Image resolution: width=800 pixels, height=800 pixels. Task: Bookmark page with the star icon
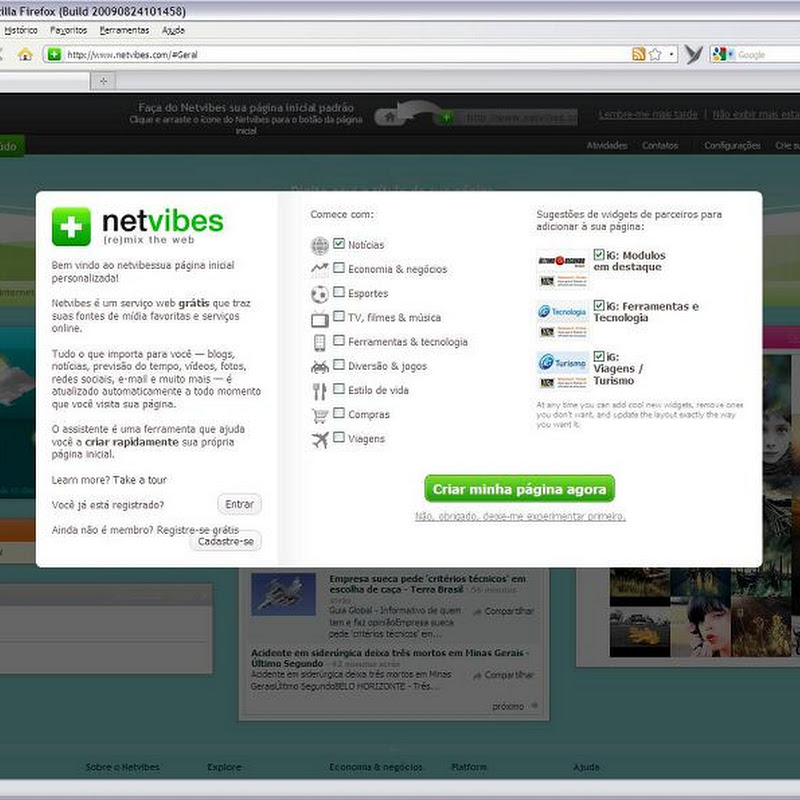[655, 54]
